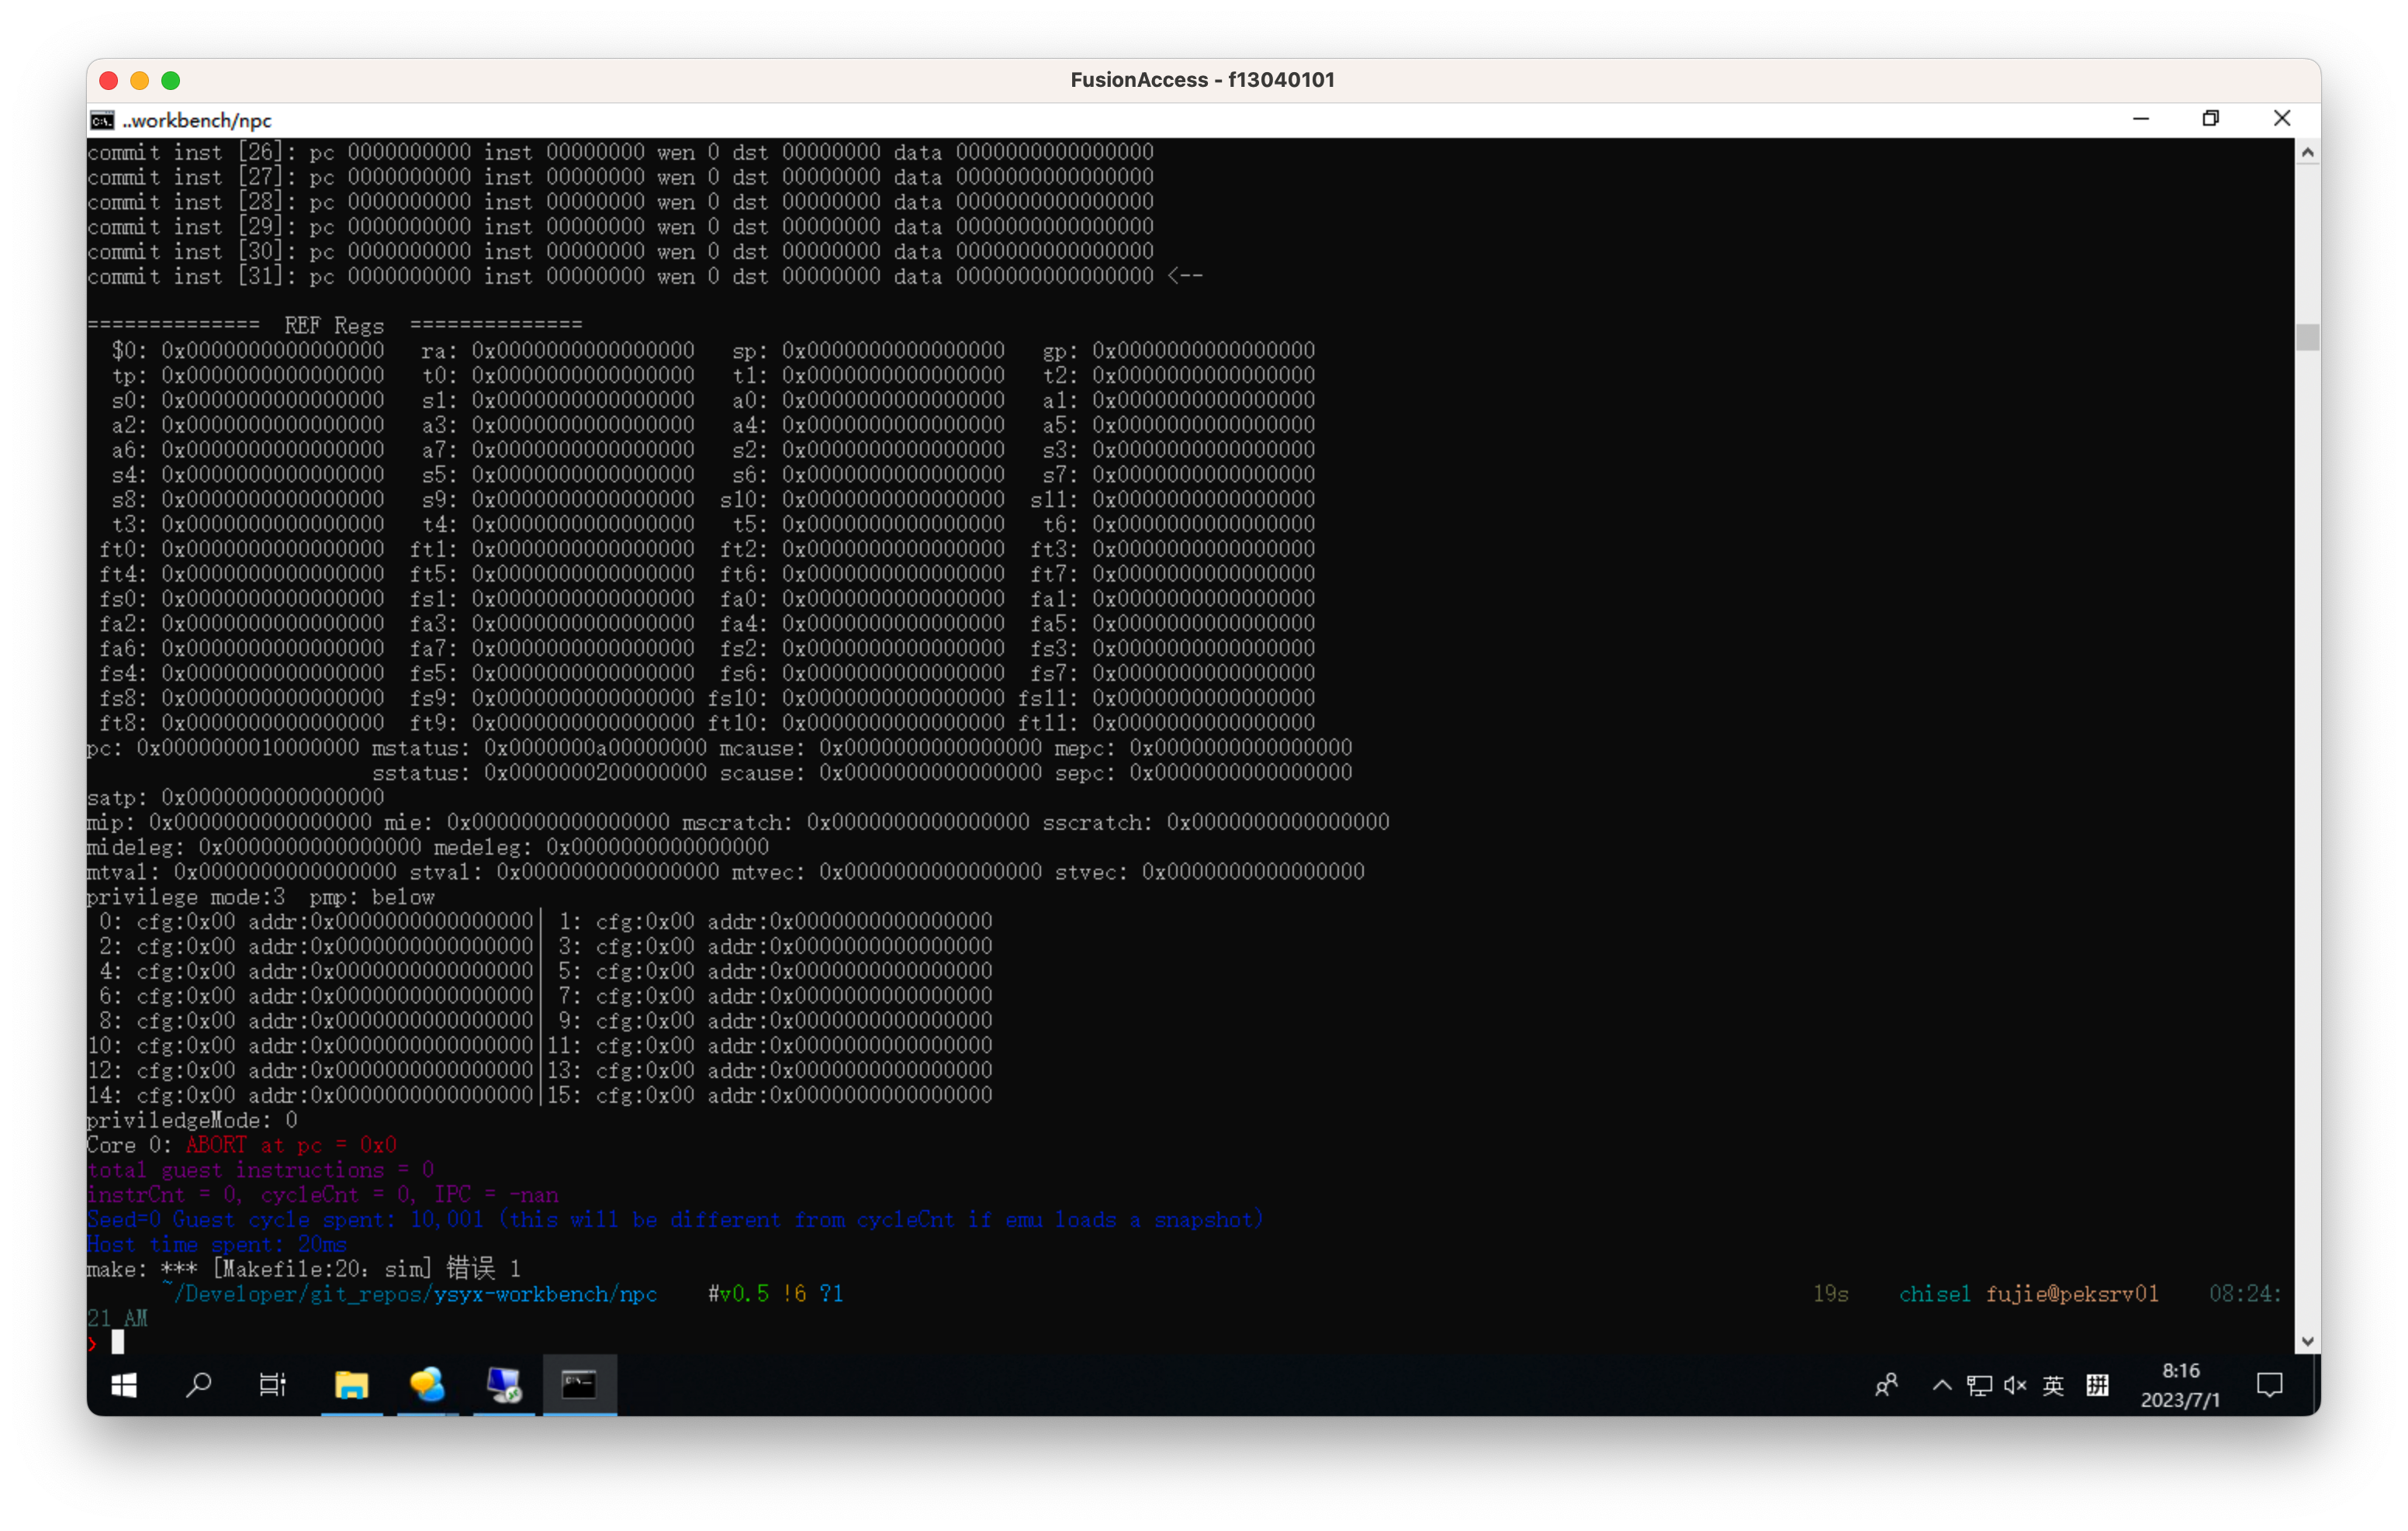The height and width of the screenshot is (1531, 2408).
Task: Switch input language indicator 英
Action: click(x=2053, y=1385)
